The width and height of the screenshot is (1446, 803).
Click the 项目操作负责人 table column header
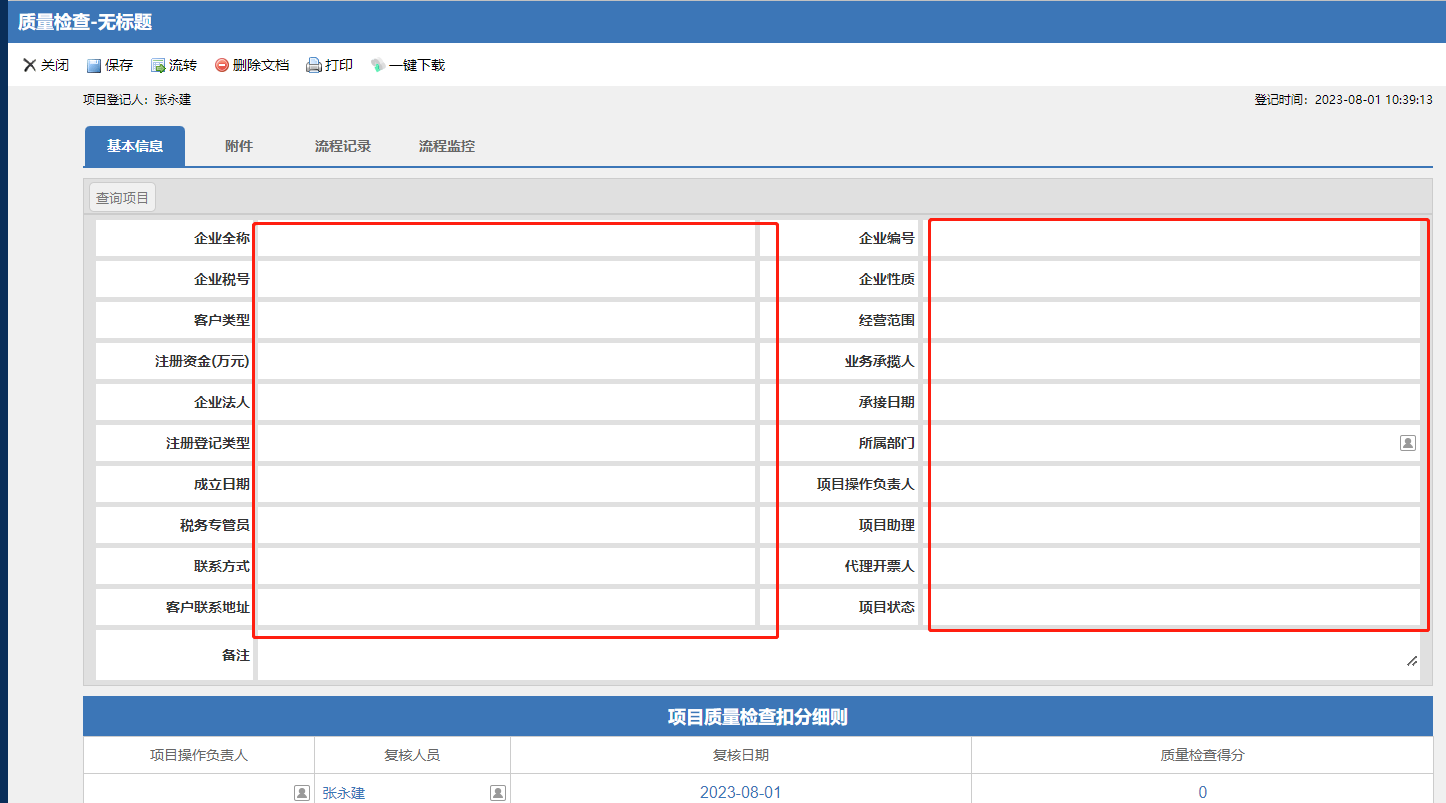[x=199, y=755]
